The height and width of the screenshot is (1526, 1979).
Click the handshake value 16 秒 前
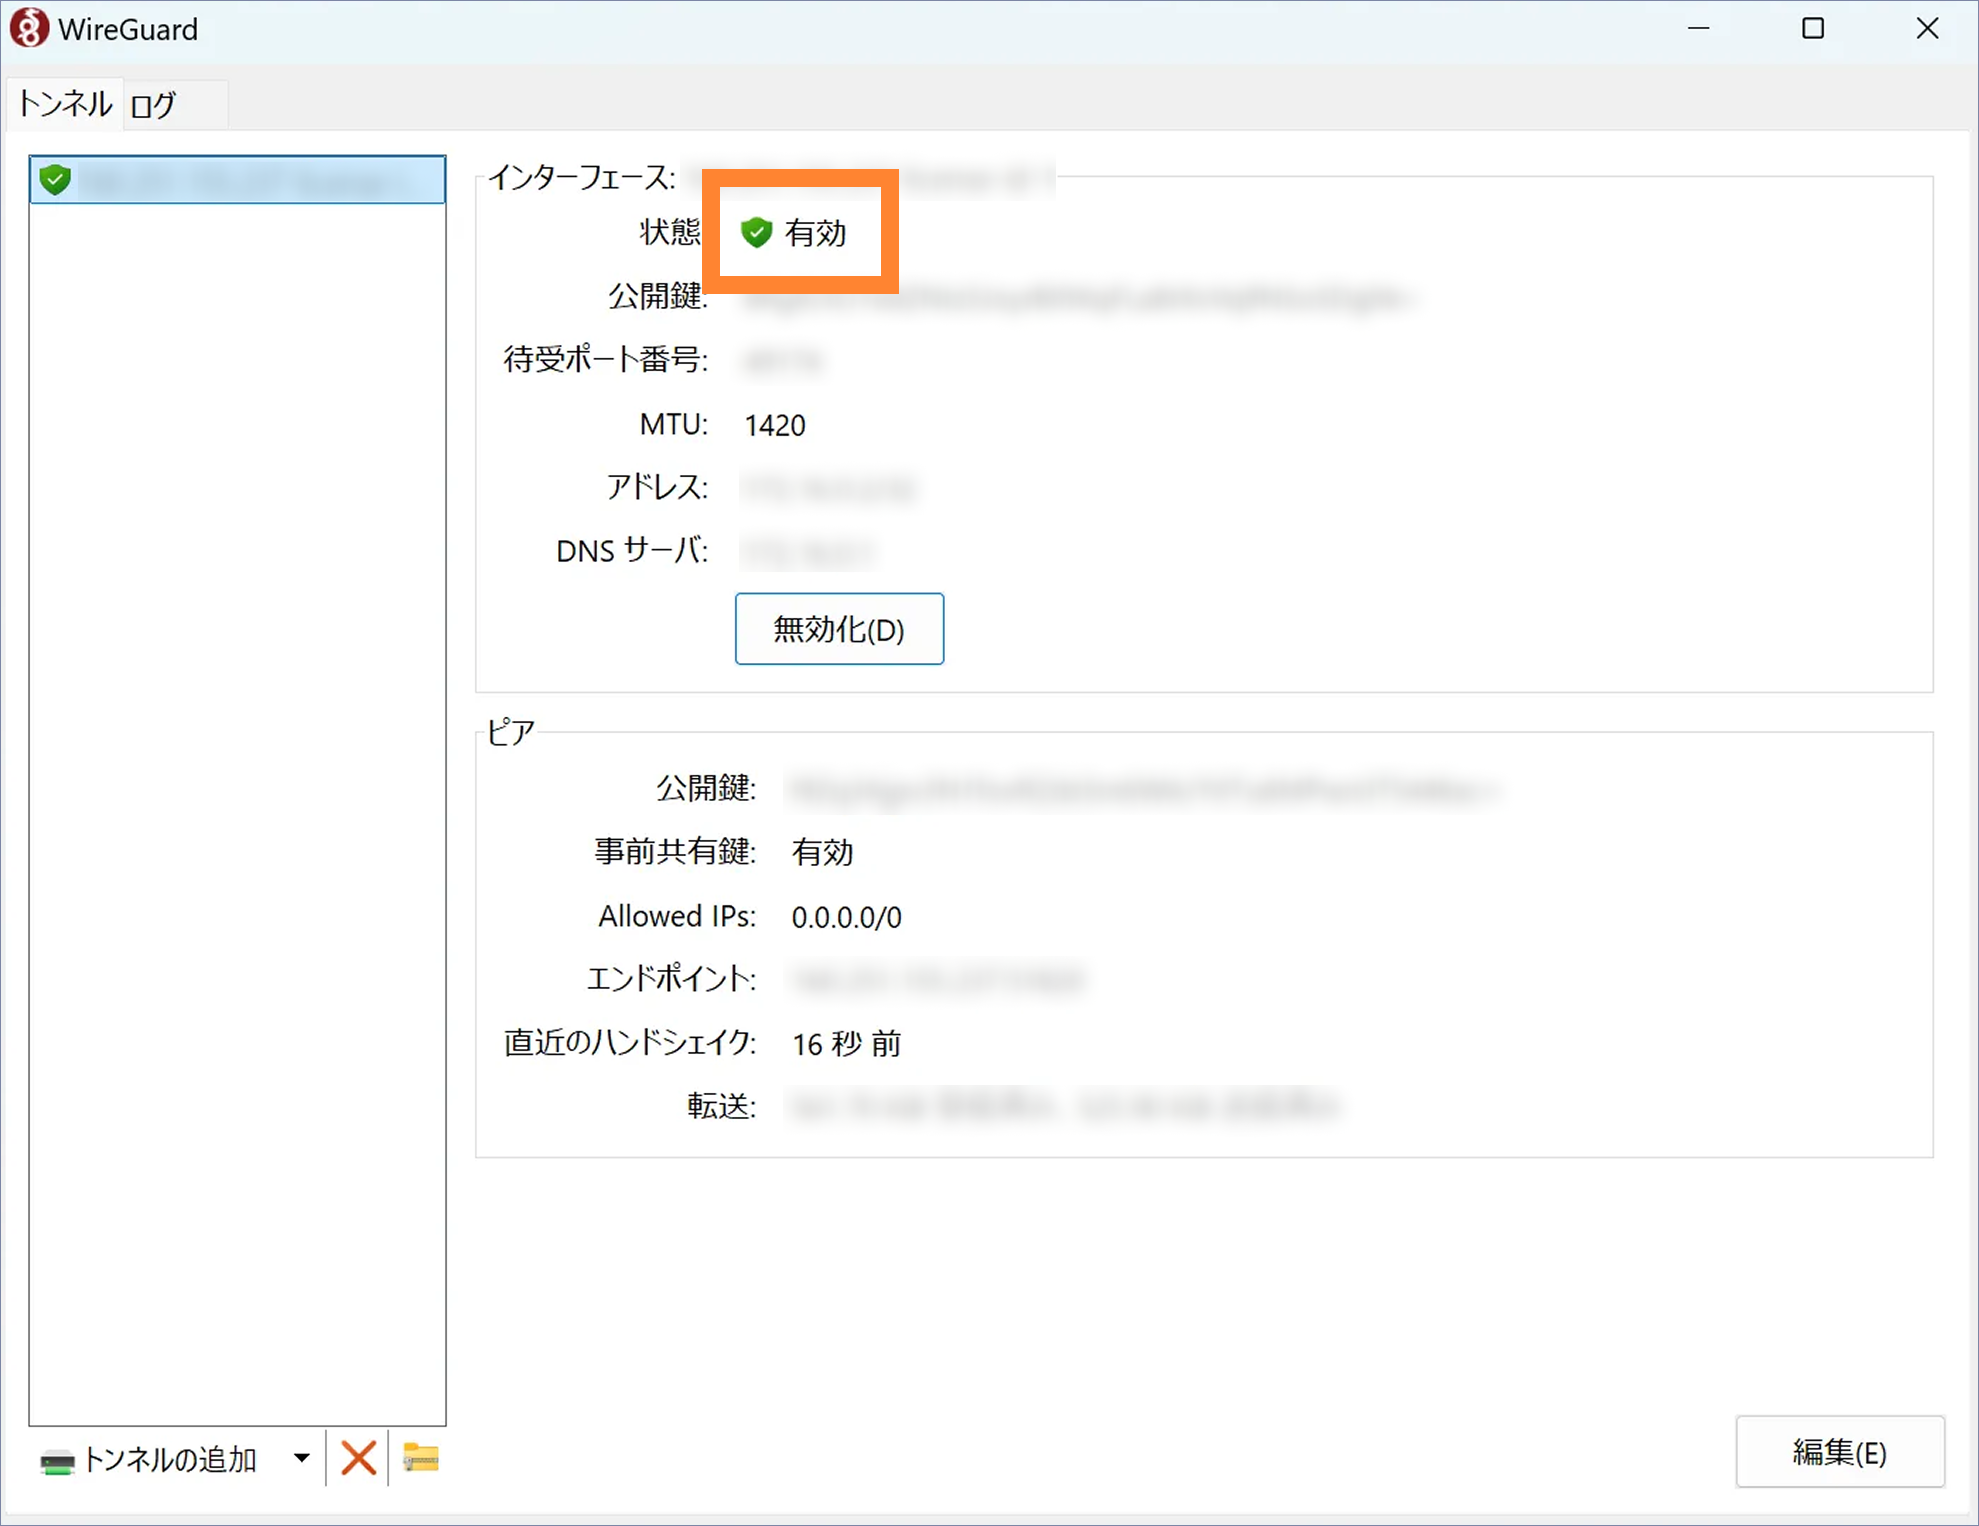coord(846,1044)
